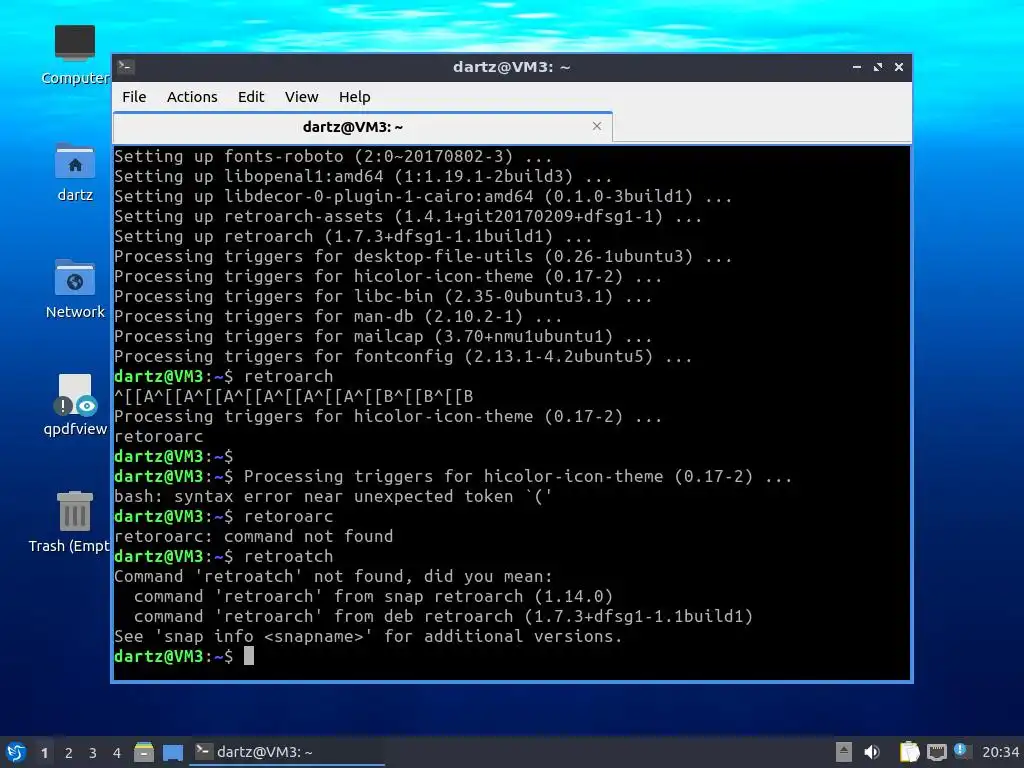Open the file manager taskbar launcher
1024x768 pixels.
coord(144,752)
